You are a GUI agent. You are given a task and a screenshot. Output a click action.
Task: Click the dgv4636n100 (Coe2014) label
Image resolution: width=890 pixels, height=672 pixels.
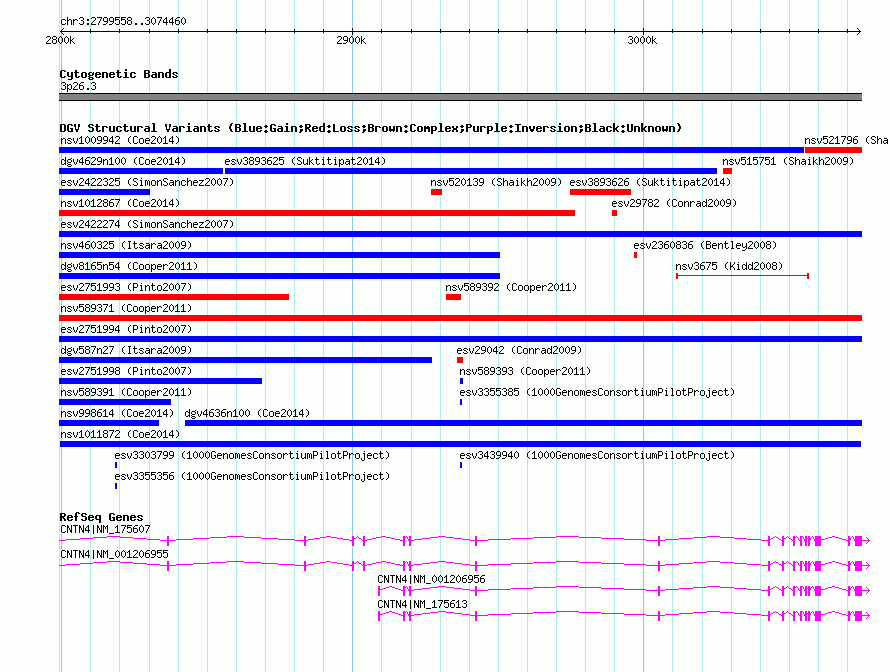[247, 413]
